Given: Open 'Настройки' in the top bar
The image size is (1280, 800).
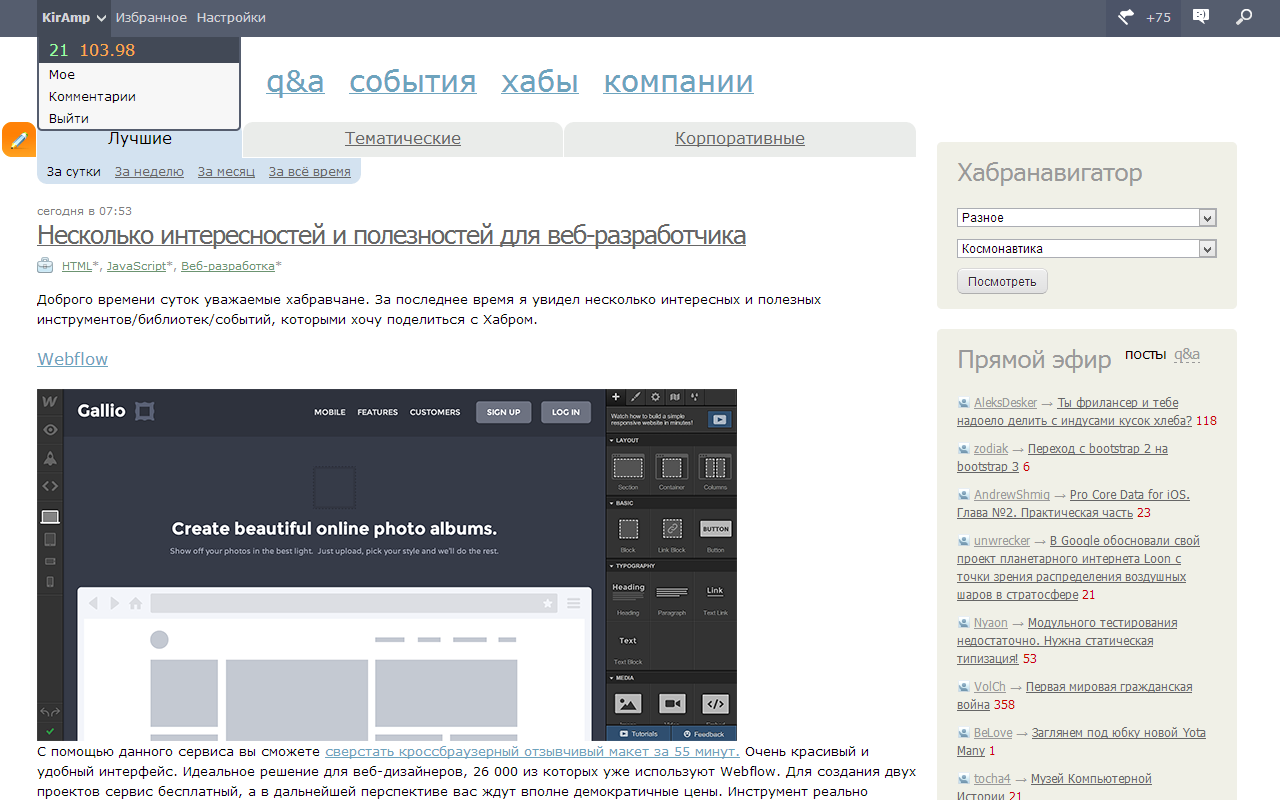Looking at the screenshot, I should coord(231,17).
